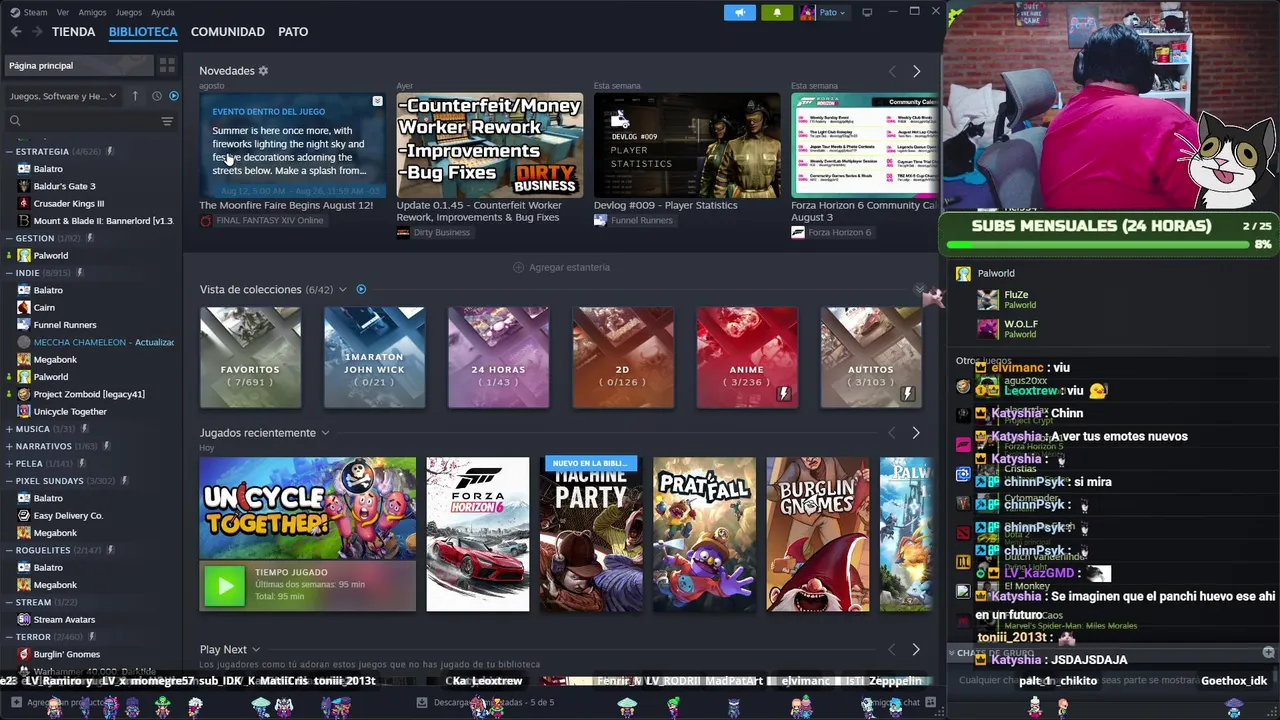Click the Steam logo in the menu bar
This screenshot has width=1280, height=720.
[x=15, y=12]
